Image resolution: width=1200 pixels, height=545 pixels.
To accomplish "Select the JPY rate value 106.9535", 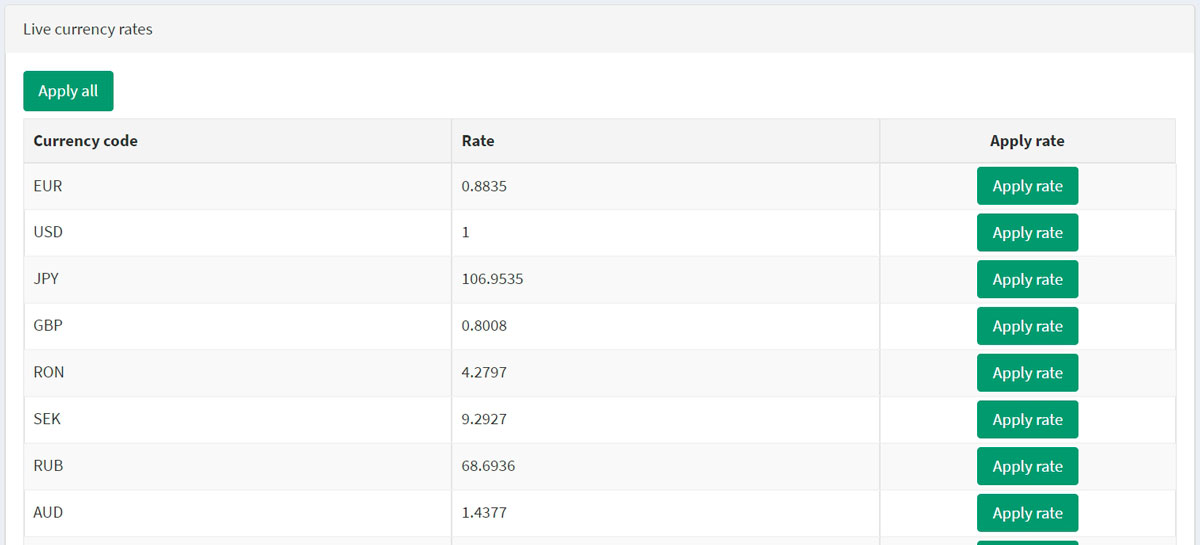I will (492, 279).
